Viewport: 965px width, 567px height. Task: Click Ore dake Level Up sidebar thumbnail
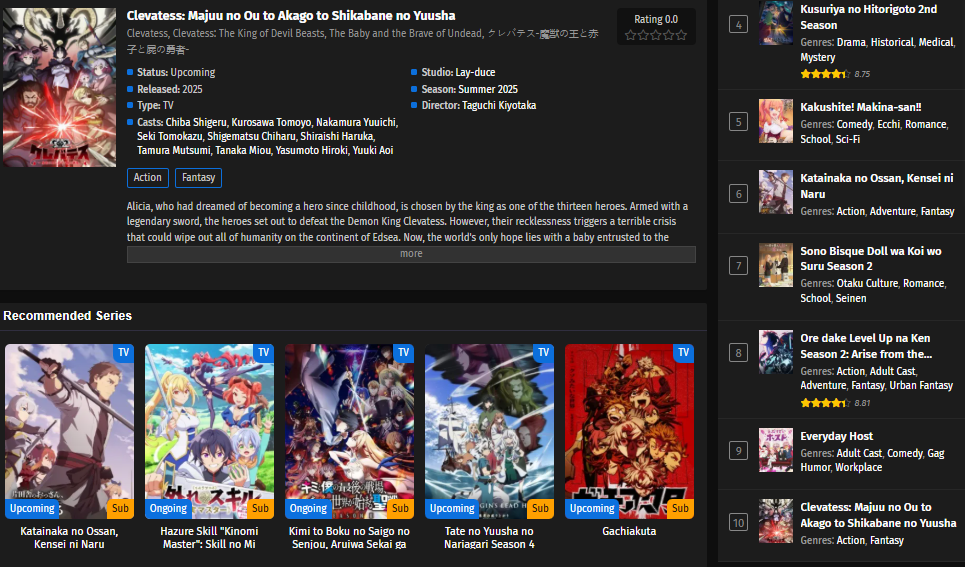[x=775, y=352]
